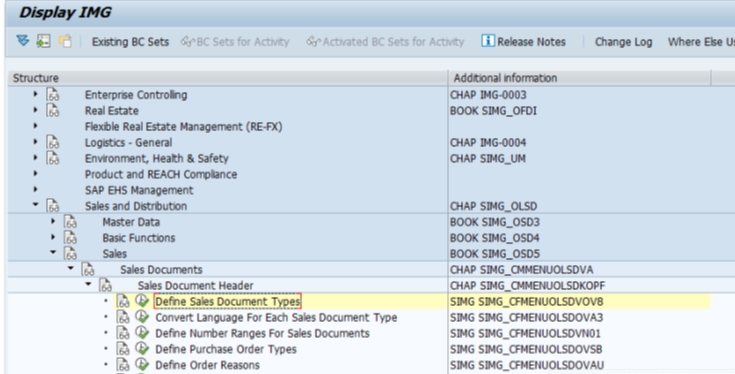Click the Where Else Used button

tap(701, 42)
